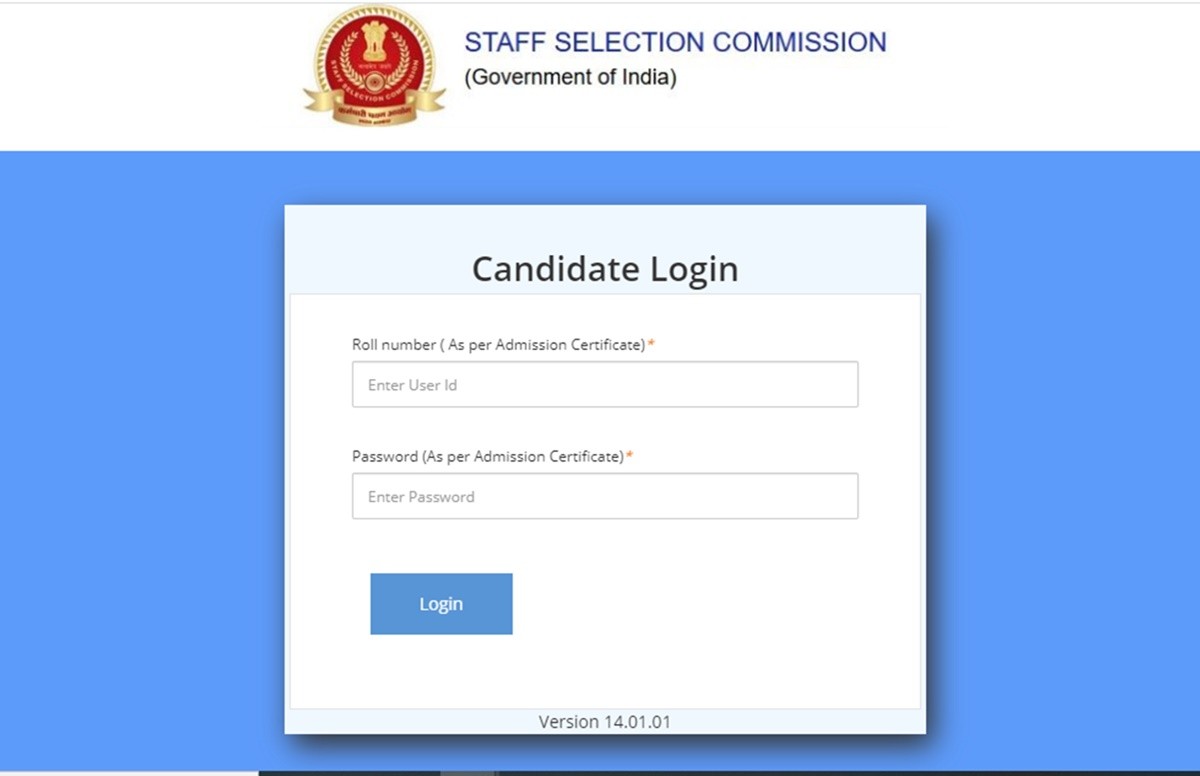Click the Enter User Id placeholder text

point(412,385)
